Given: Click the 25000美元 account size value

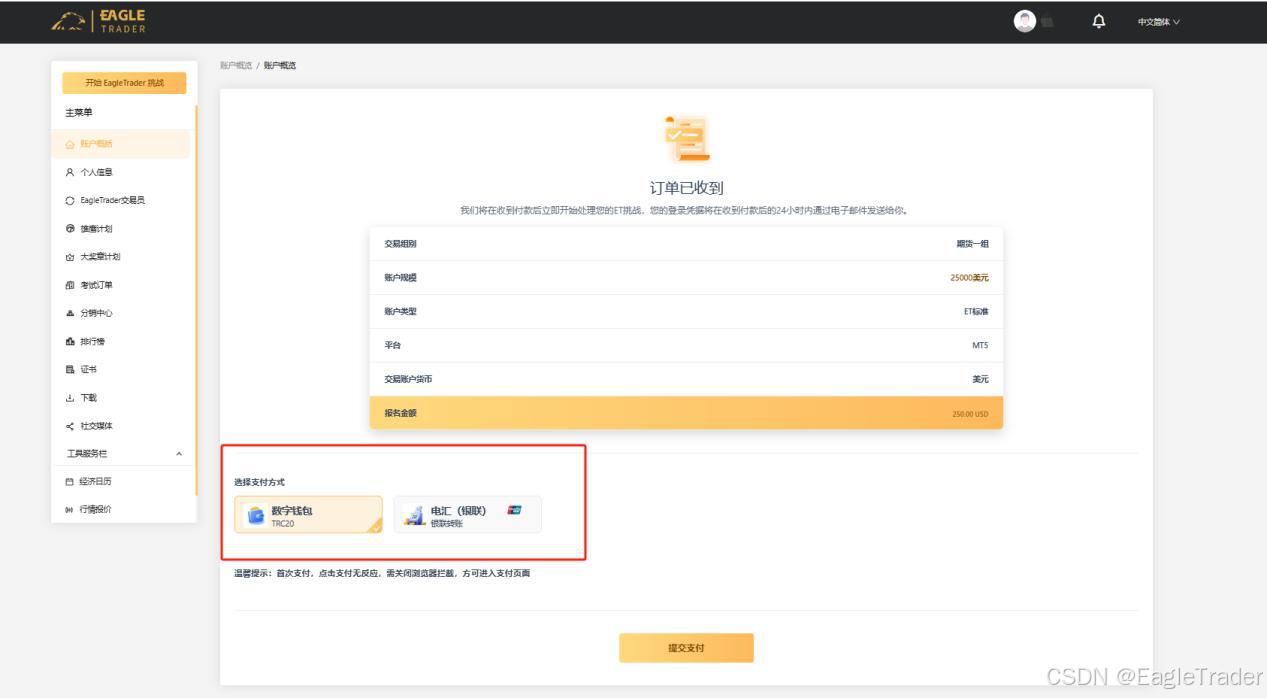Looking at the screenshot, I should click(969, 278).
